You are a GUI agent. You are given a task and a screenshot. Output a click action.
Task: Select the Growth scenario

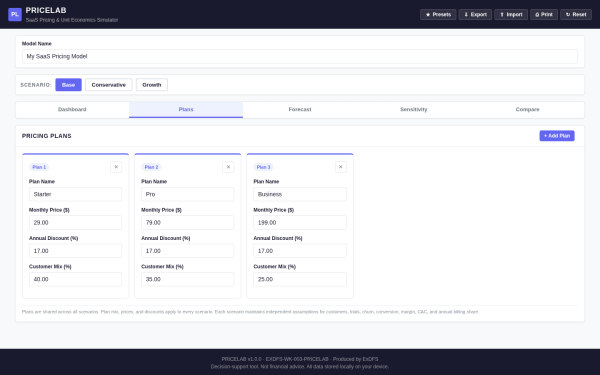click(152, 85)
